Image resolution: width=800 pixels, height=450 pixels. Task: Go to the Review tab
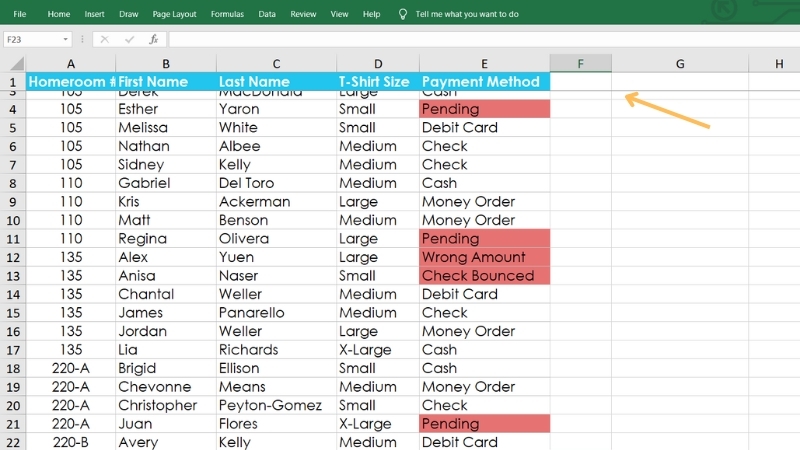coord(303,14)
